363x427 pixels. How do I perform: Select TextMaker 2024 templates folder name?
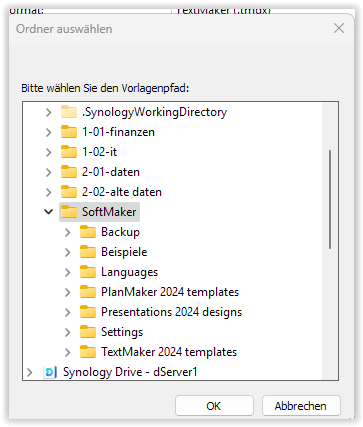coord(169,352)
